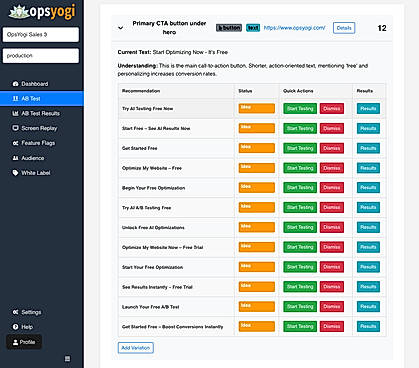Click the Settings gears icon
This screenshot has height=368, width=419.
click(x=15, y=312)
